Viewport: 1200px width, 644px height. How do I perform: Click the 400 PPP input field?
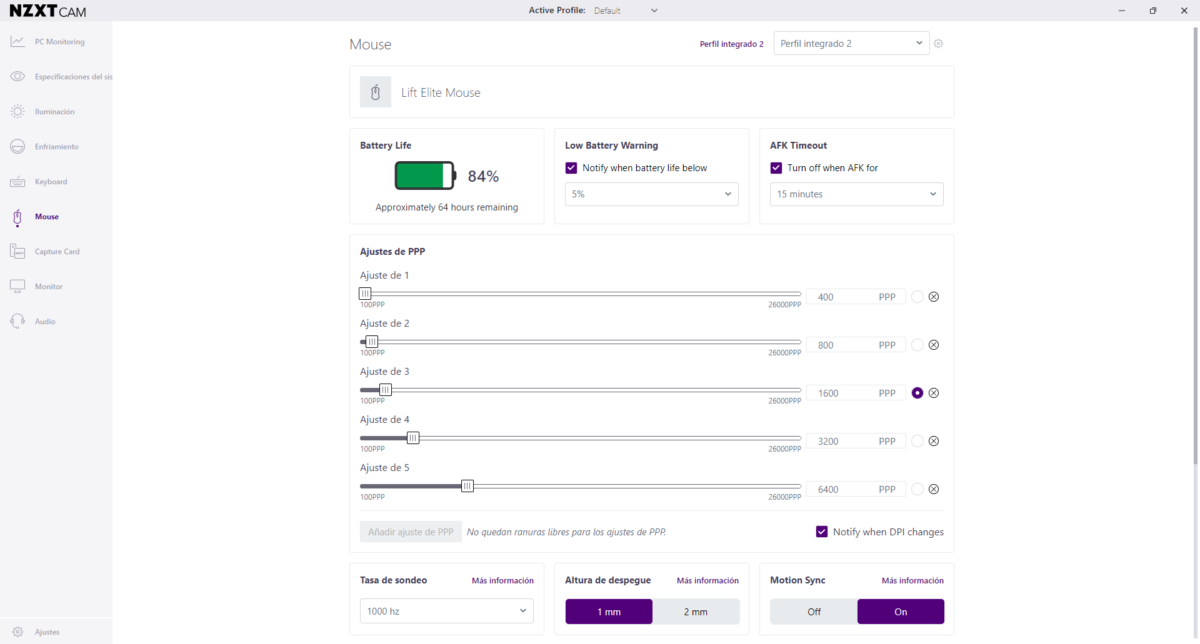click(x=855, y=297)
